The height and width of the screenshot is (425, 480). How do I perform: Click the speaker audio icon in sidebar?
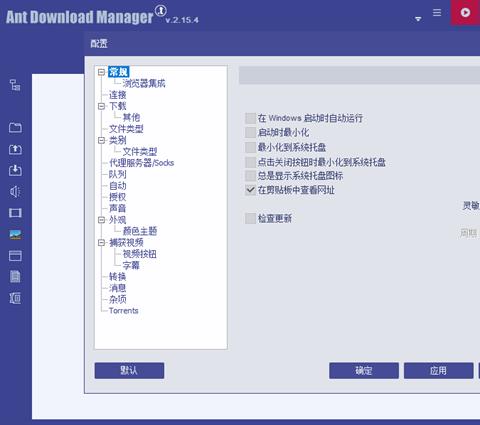[15, 192]
